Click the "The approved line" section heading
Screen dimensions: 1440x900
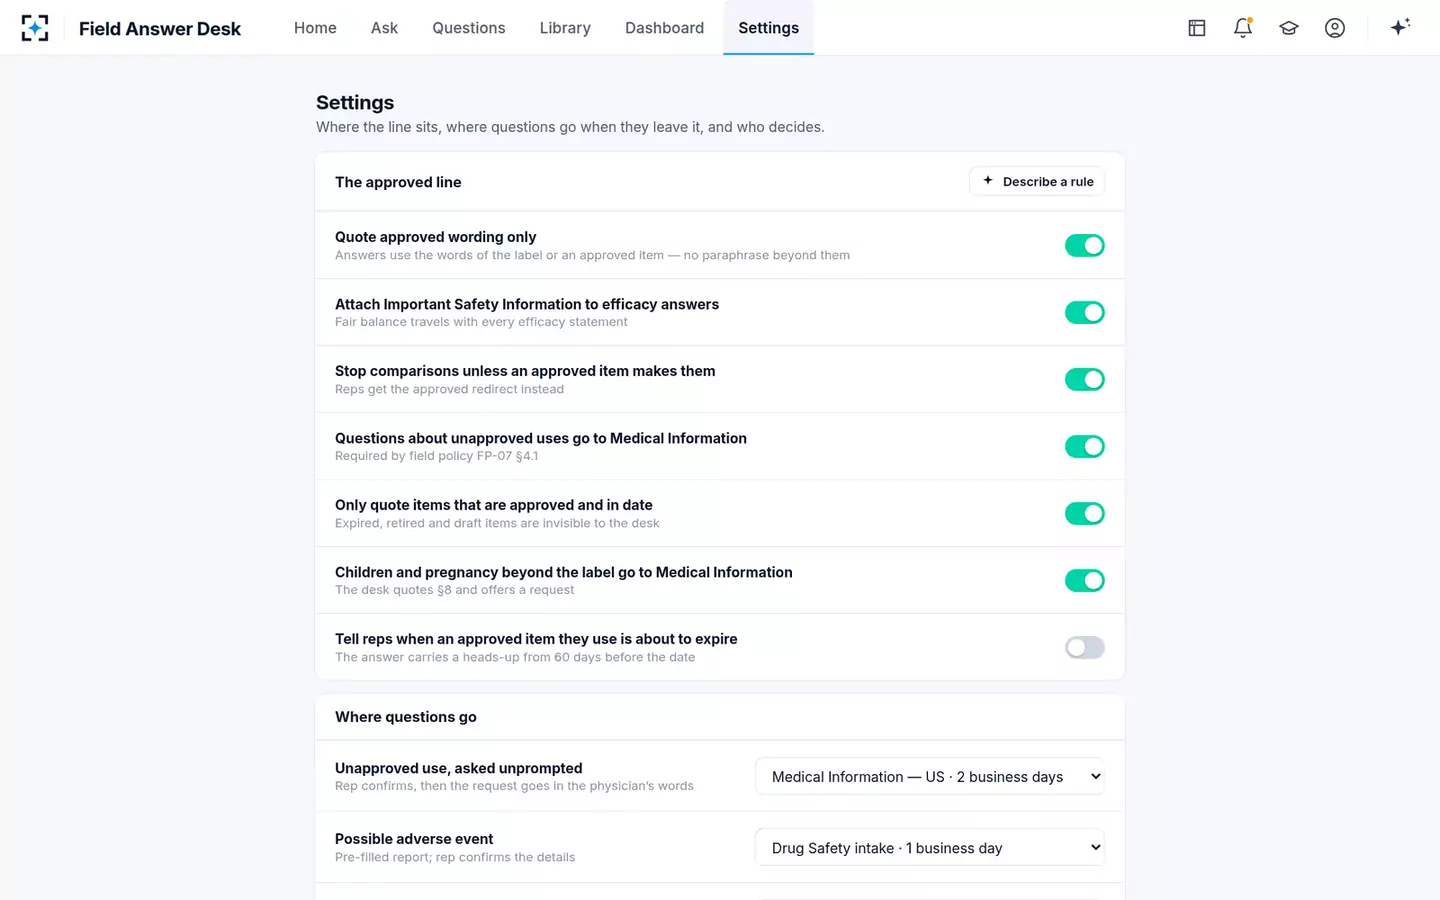(x=398, y=182)
